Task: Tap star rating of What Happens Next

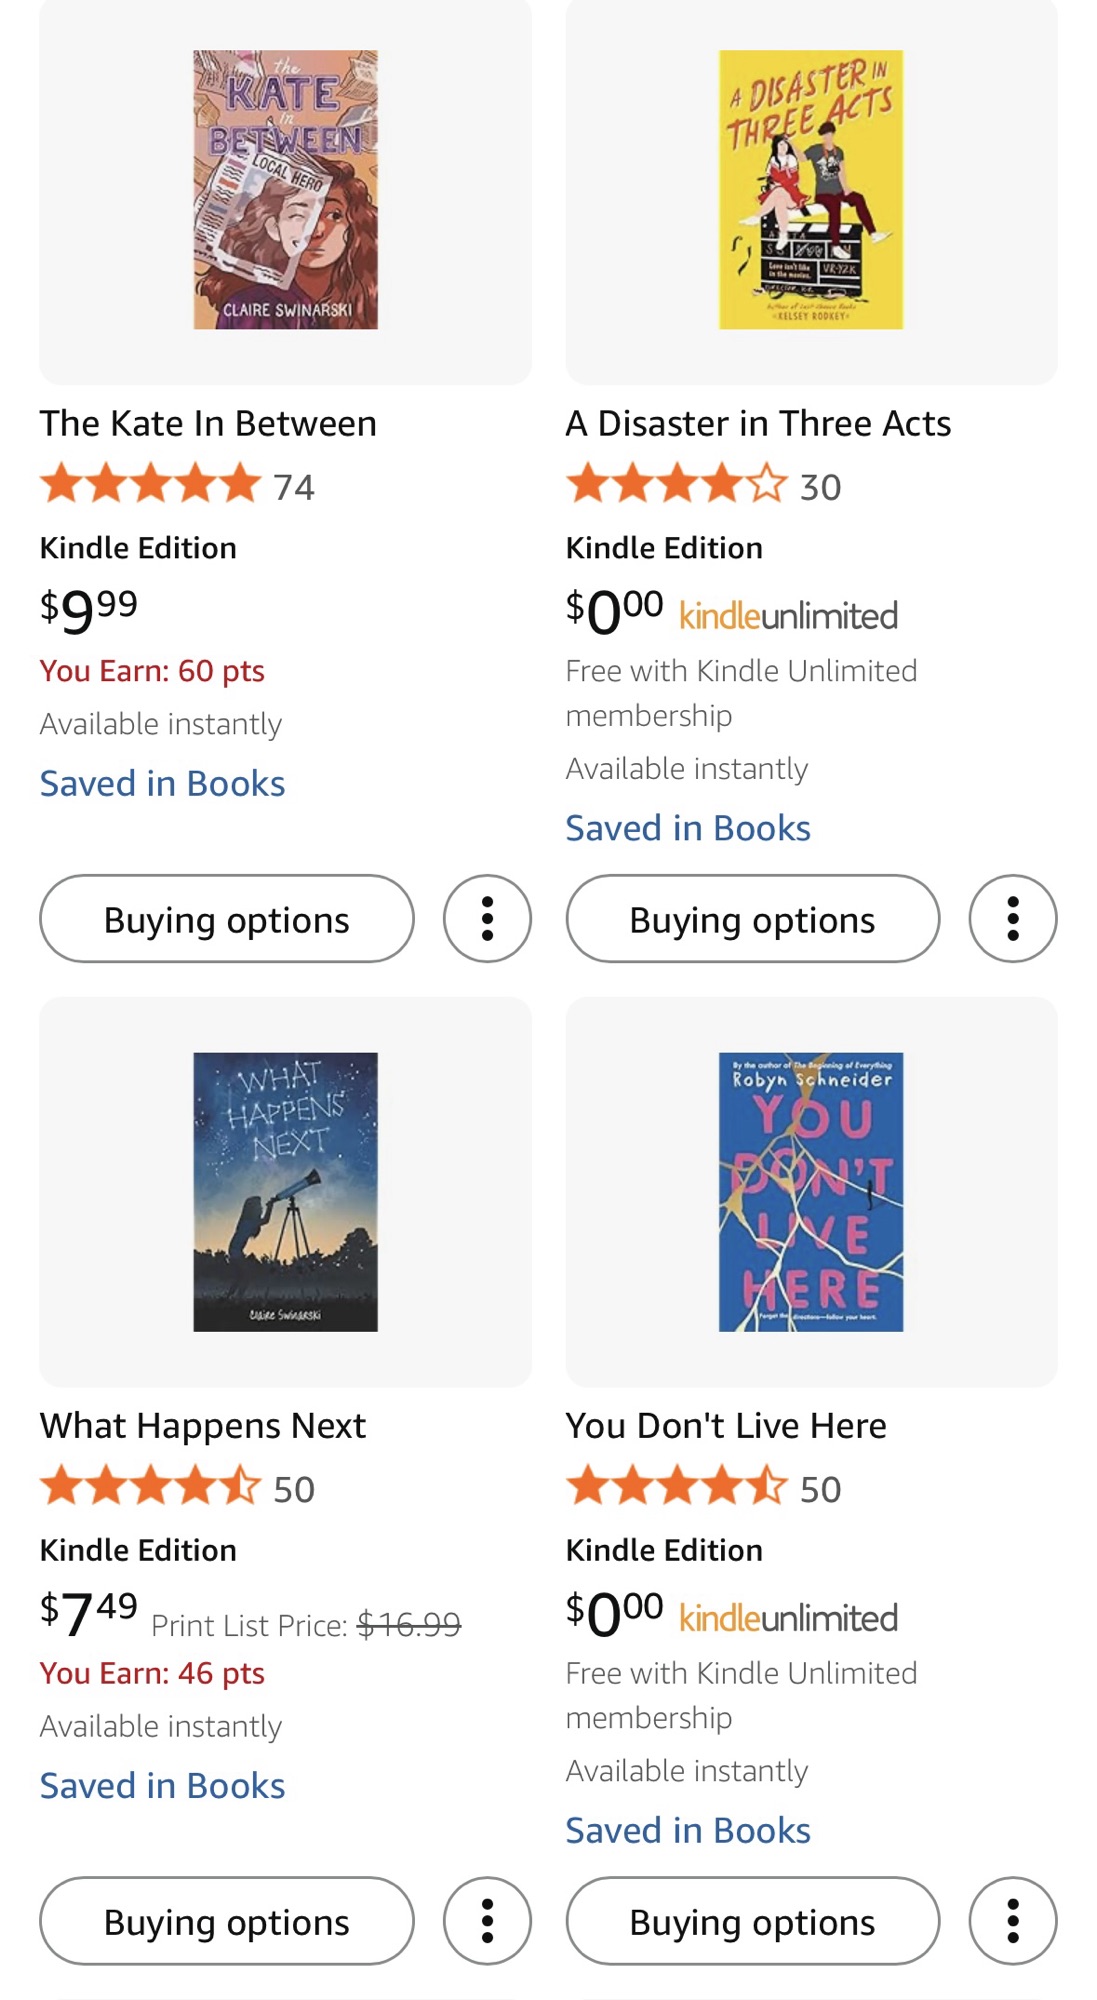Action: [150, 1487]
